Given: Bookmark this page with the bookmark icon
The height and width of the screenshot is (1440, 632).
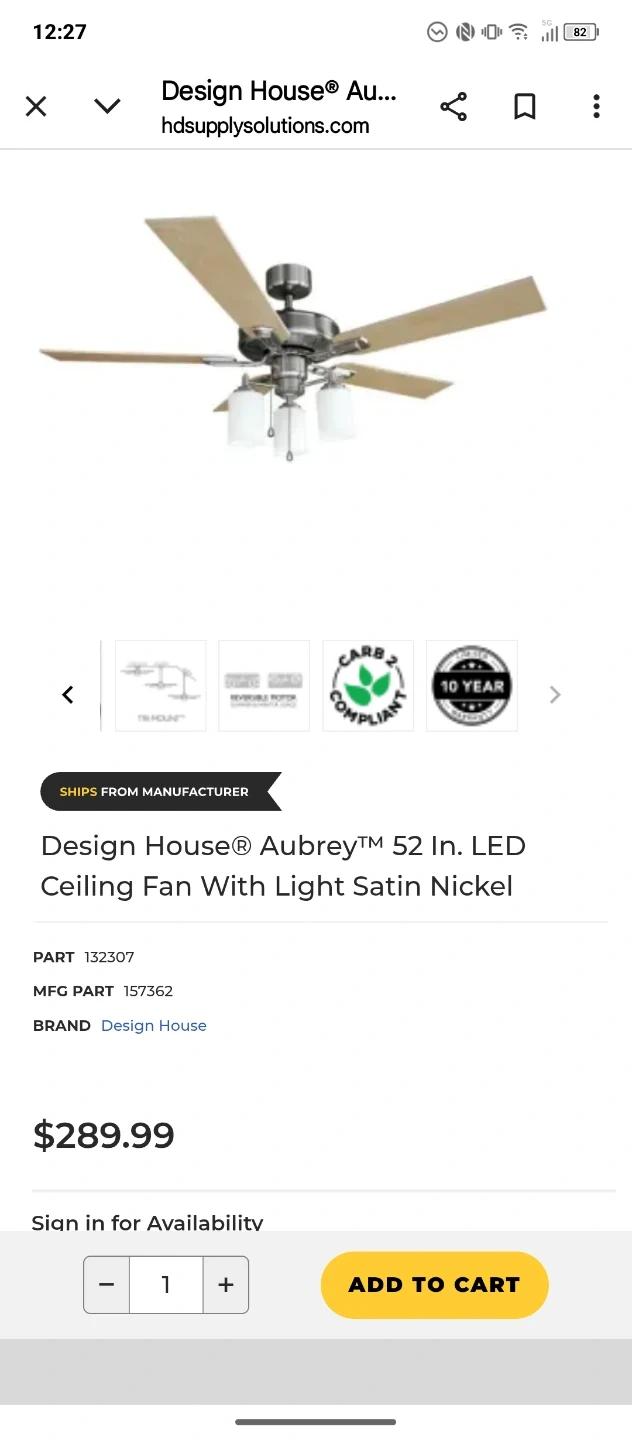Looking at the screenshot, I should coord(525,106).
